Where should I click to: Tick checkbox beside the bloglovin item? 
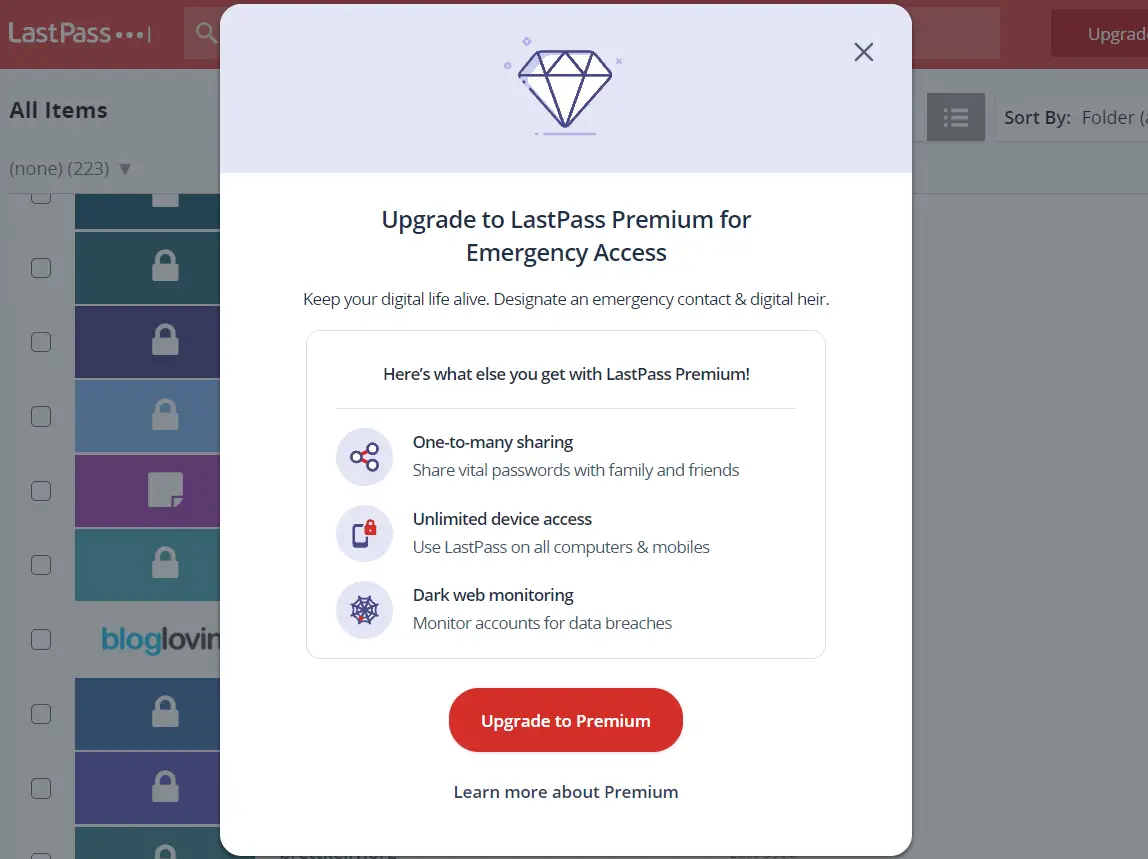(41, 639)
